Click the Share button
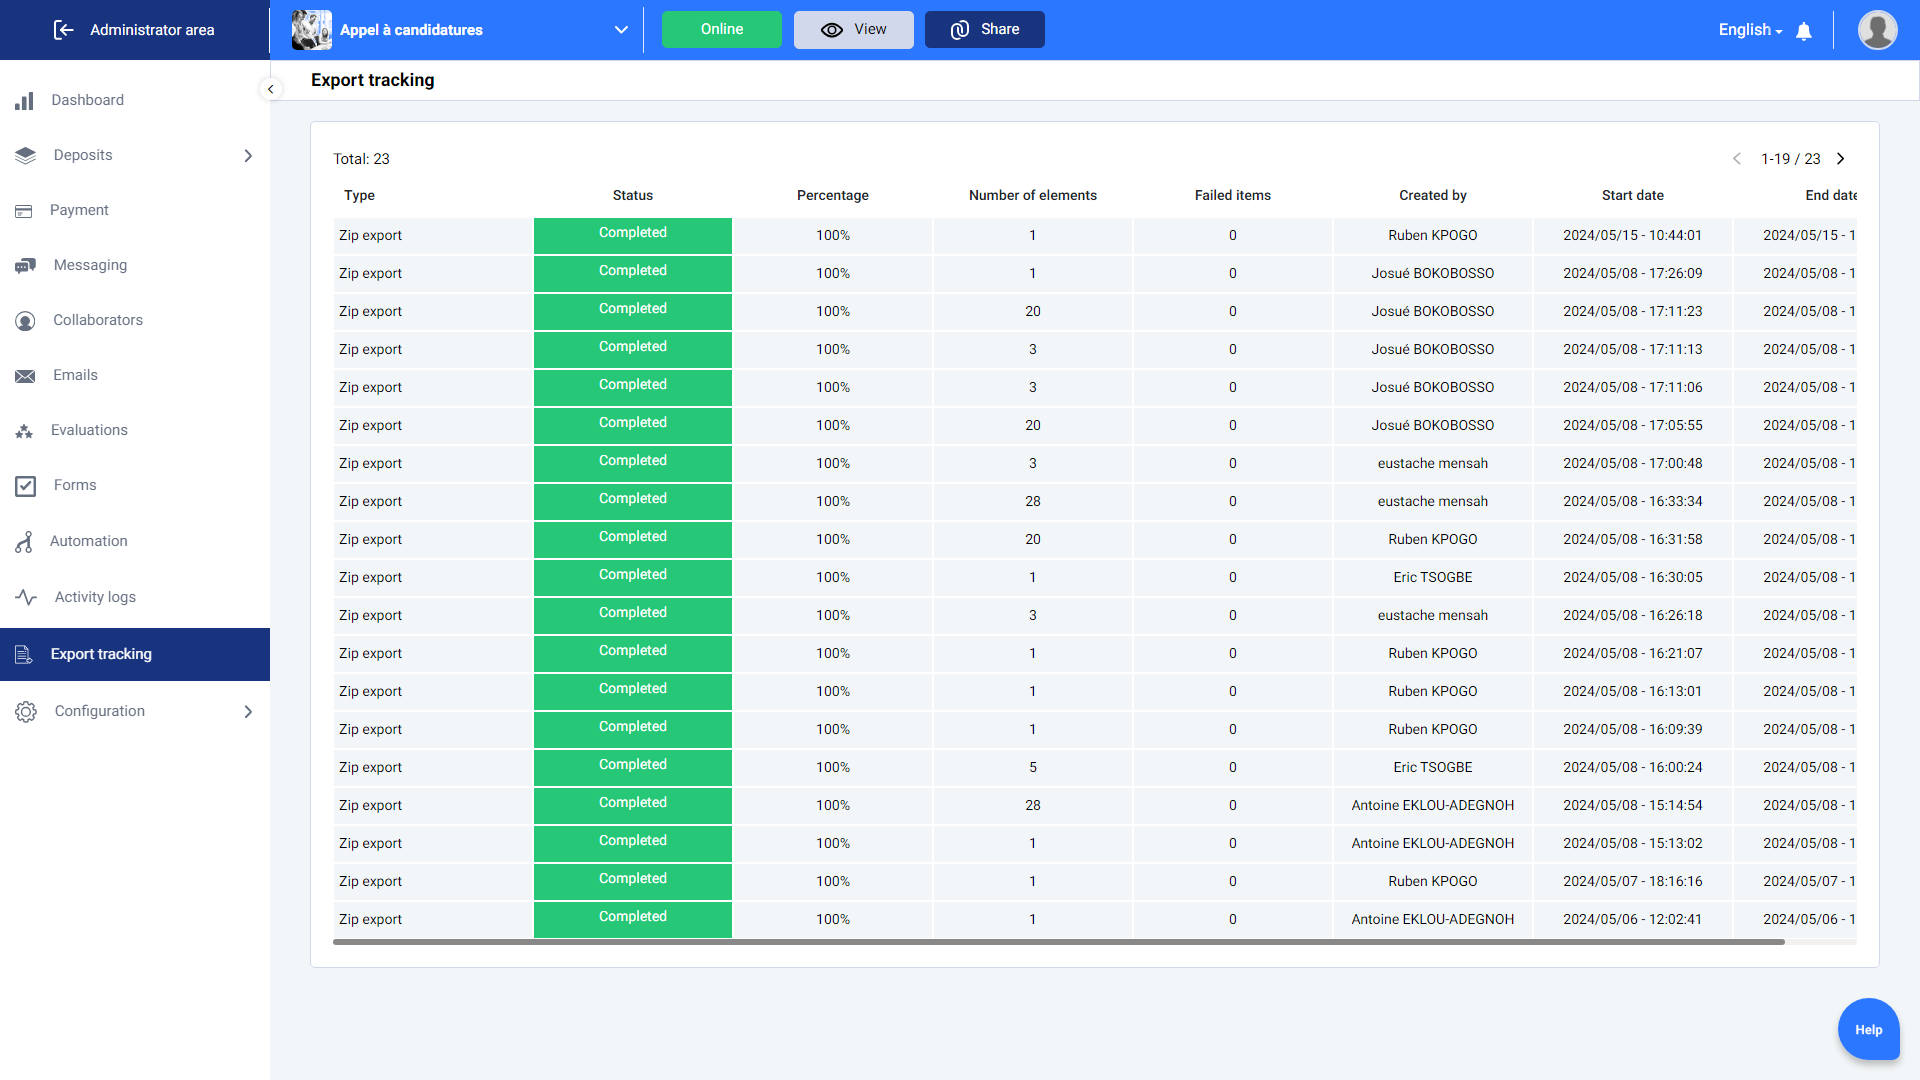1920x1080 pixels. click(x=984, y=30)
